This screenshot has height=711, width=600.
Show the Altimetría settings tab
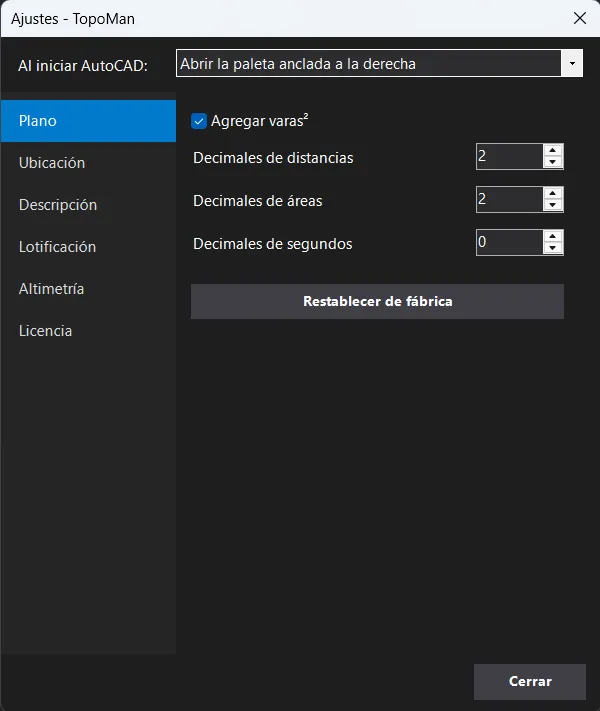(x=88, y=289)
